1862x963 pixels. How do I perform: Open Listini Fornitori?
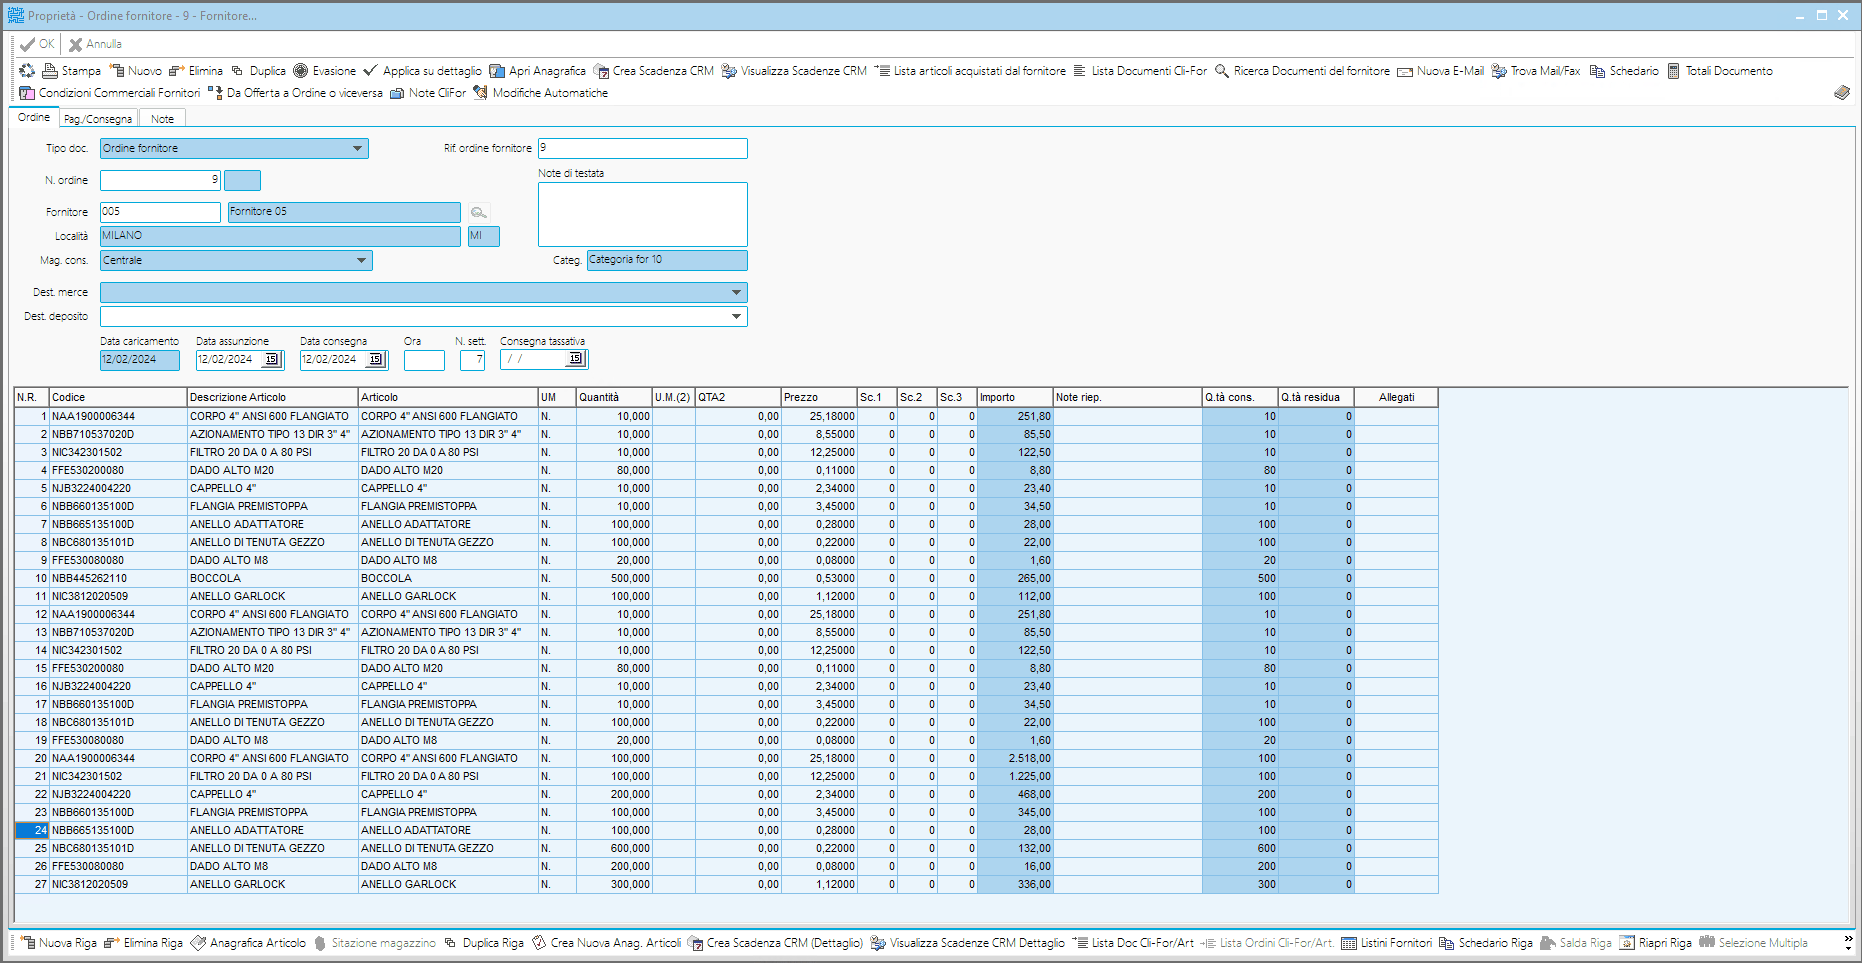(1386, 943)
